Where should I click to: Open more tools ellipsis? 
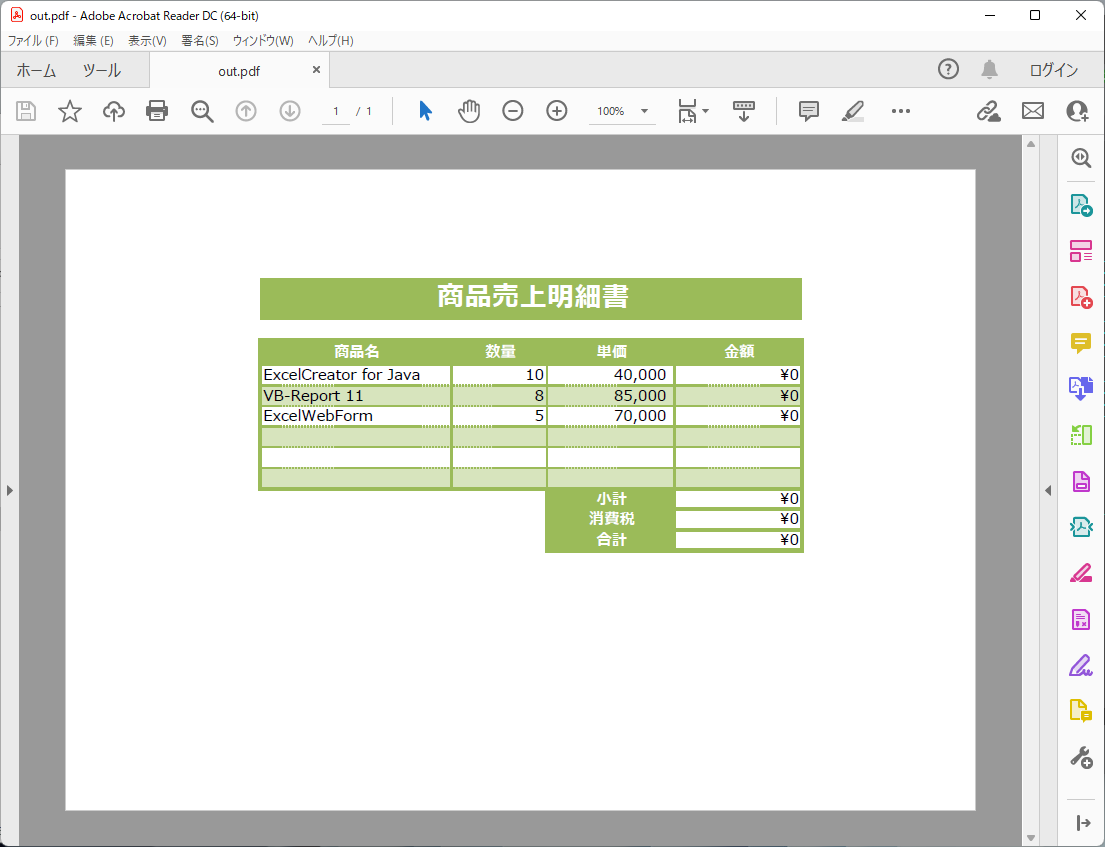901,111
